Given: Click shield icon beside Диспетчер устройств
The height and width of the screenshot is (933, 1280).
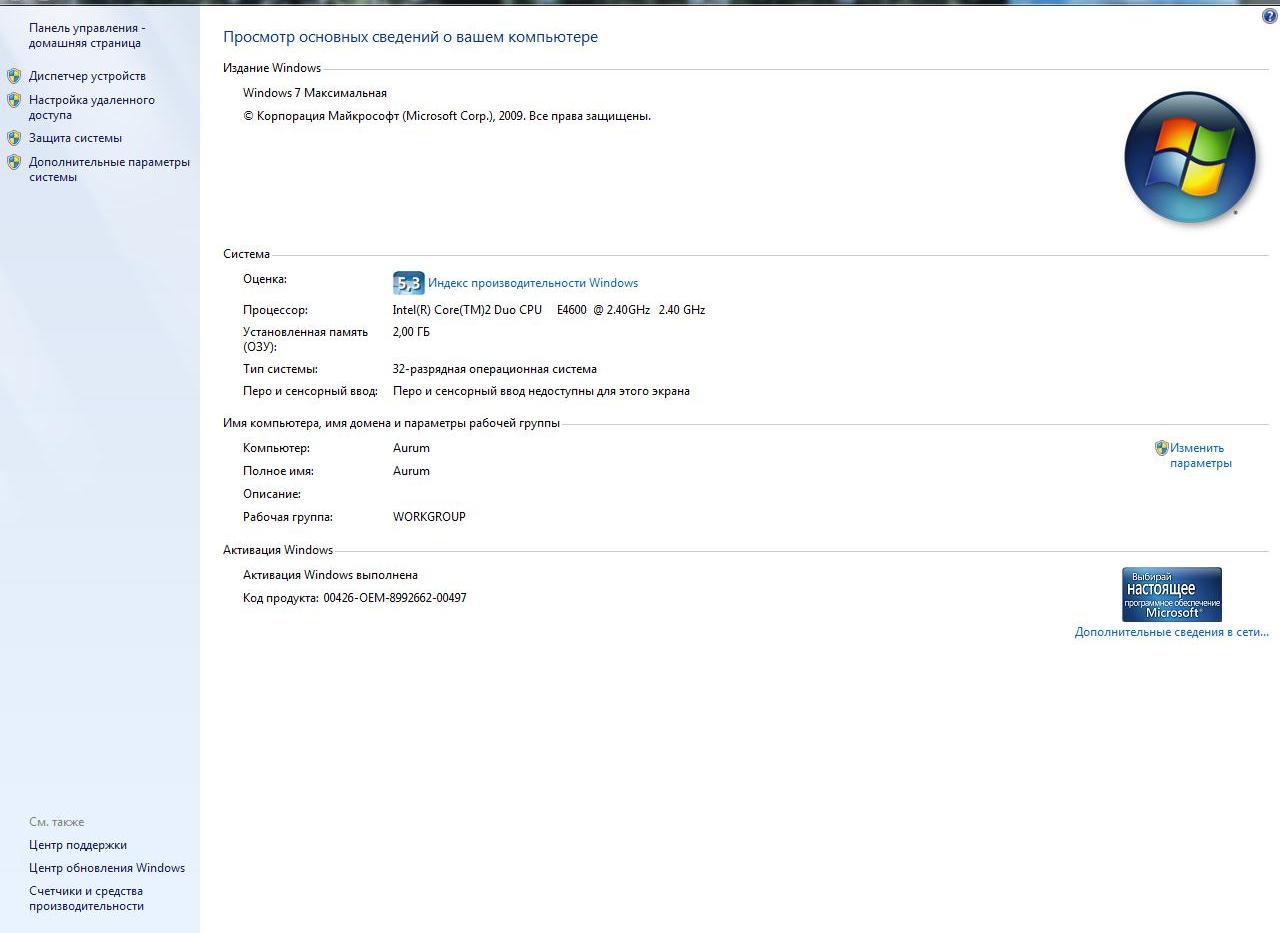Looking at the screenshot, I should pyautogui.click(x=14, y=76).
